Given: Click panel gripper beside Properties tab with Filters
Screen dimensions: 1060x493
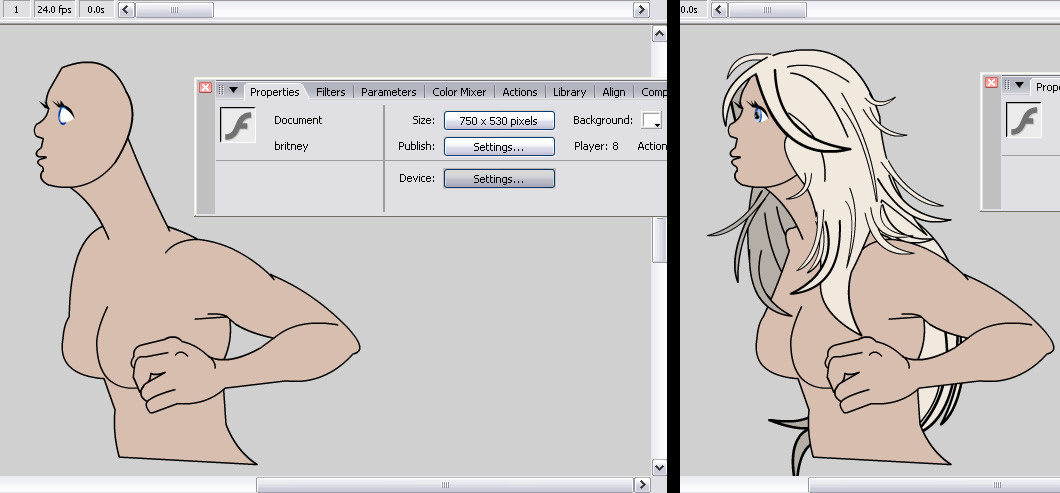Looking at the screenshot, I should click(x=221, y=89).
